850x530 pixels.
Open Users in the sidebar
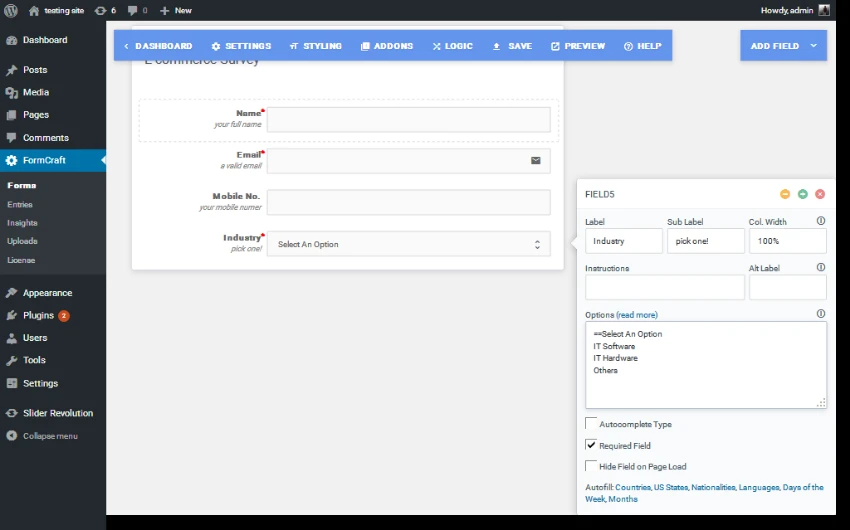(53, 338)
